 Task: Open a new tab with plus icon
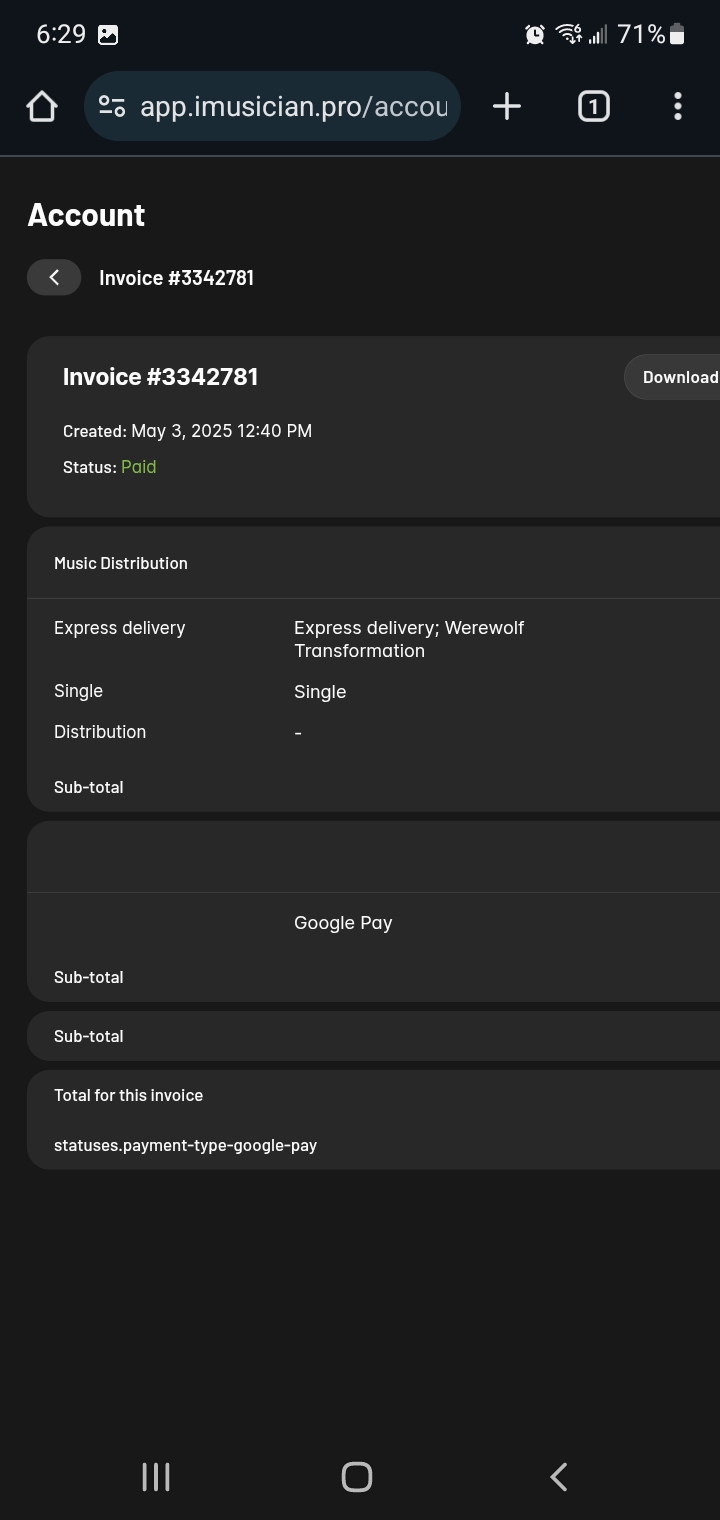pos(507,106)
